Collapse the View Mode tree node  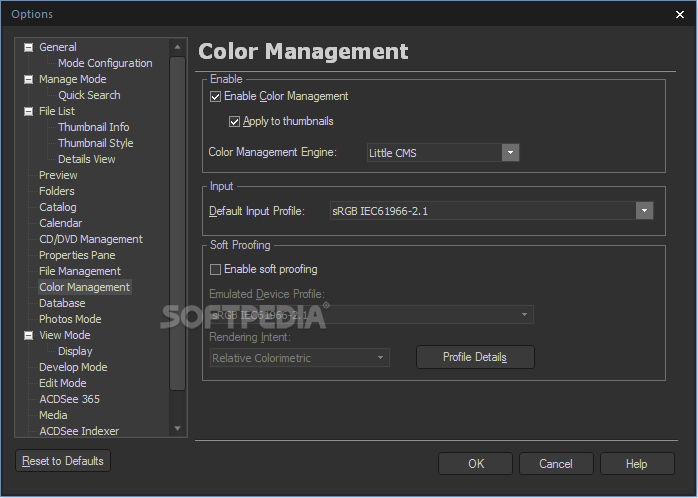point(28,335)
